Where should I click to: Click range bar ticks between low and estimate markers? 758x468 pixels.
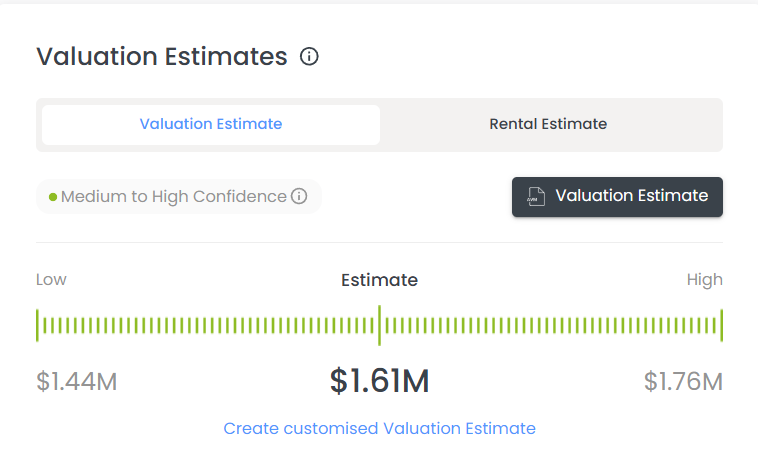click(208, 326)
